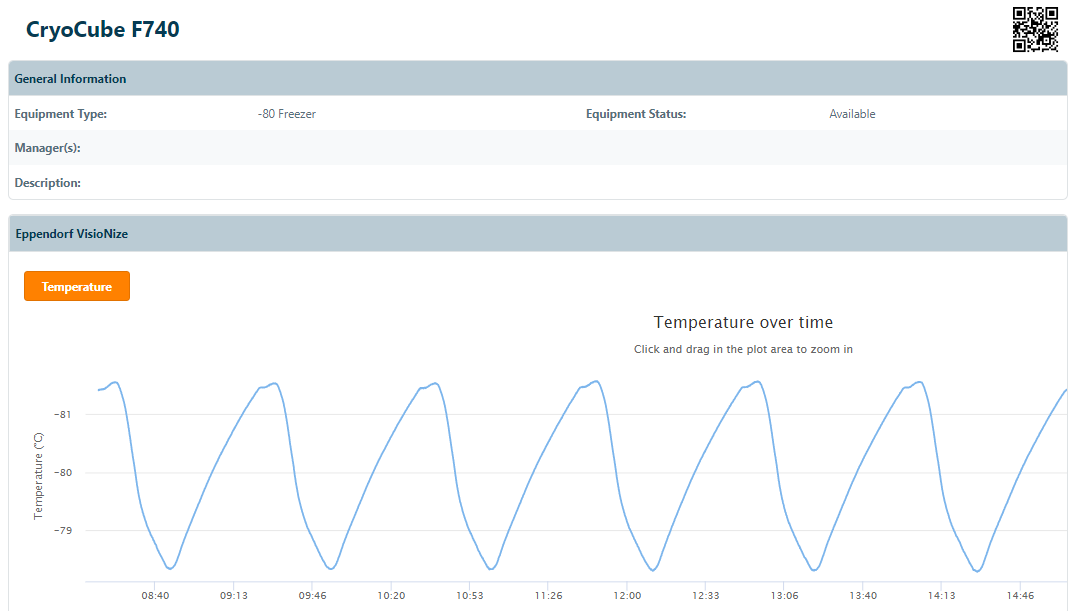The image size is (1071, 611).
Task: Select the 14:46 x-axis time label
Action: [1020, 596]
